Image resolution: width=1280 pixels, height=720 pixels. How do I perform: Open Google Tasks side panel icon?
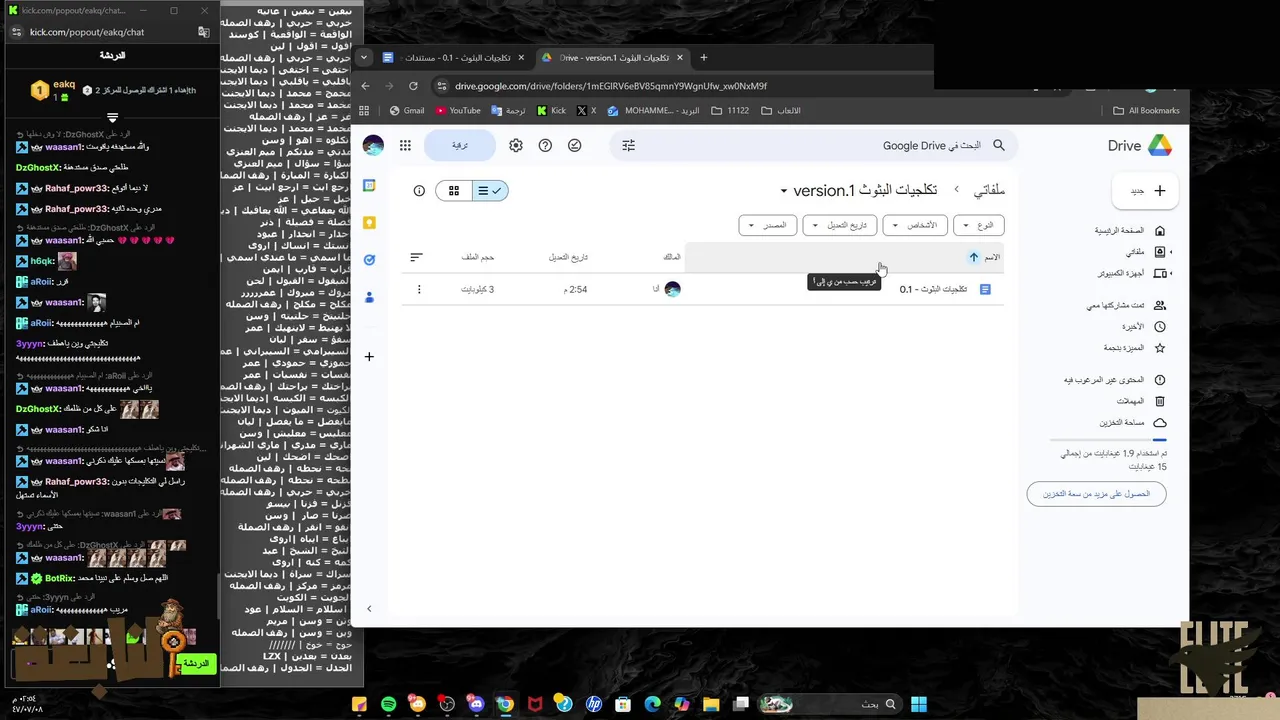369,260
